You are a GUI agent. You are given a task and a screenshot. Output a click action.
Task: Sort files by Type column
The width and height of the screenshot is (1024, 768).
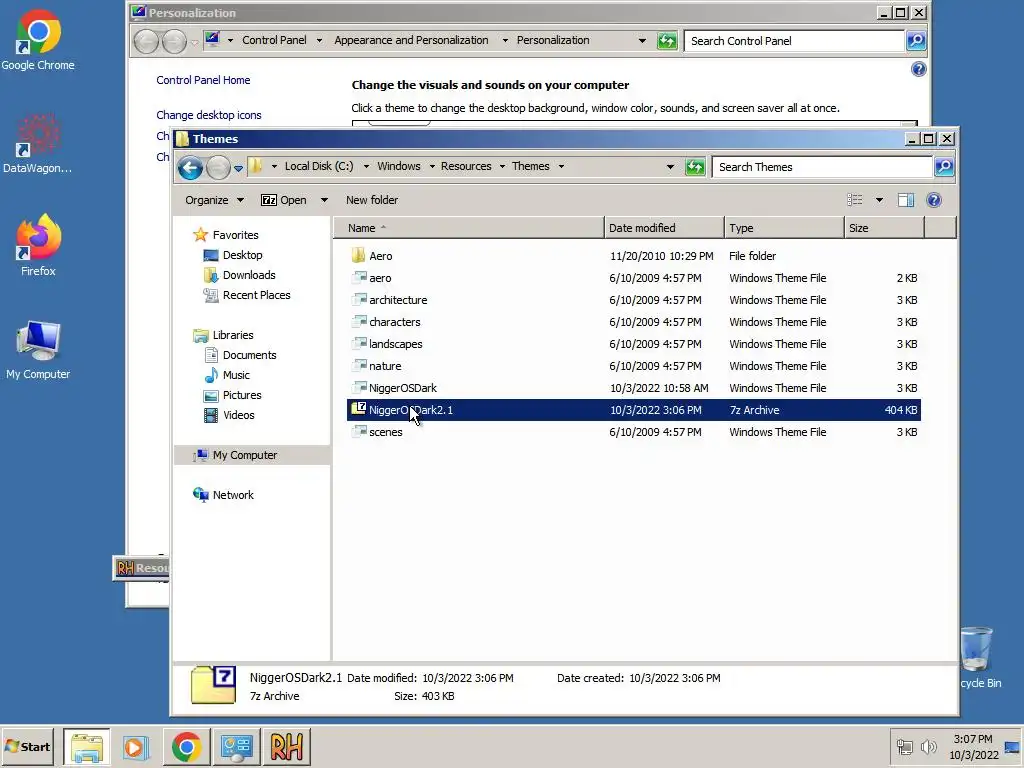coord(784,228)
